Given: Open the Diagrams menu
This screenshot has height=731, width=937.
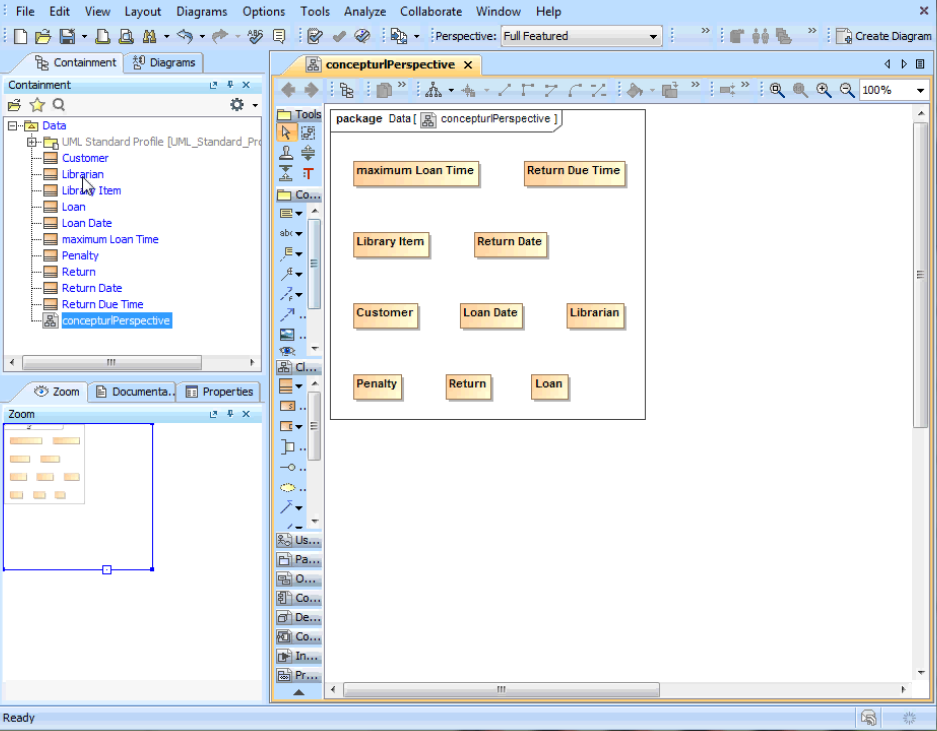Looking at the screenshot, I should (x=201, y=11).
